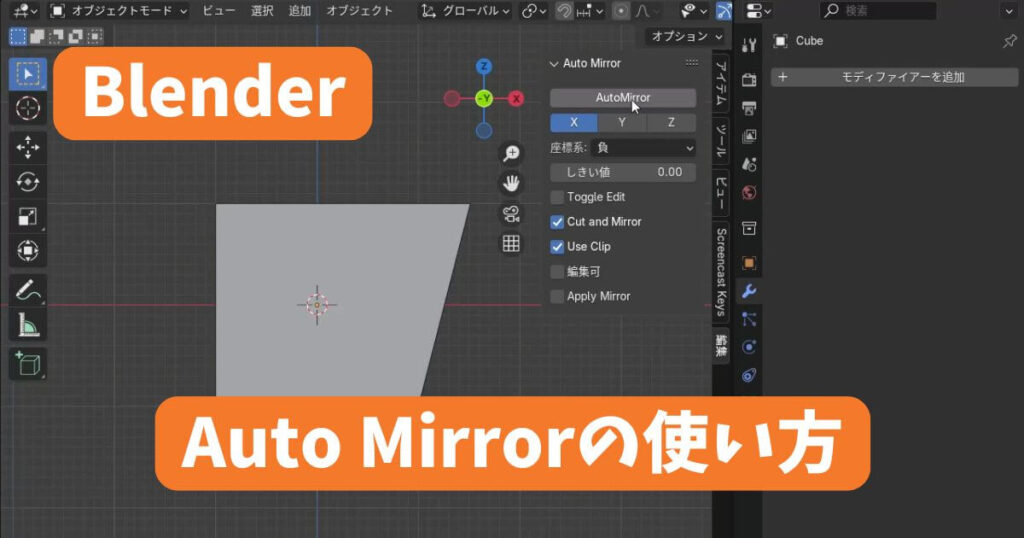Click the green -Y axis gizmo ball
The image size is (1024, 538).
click(484, 99)
